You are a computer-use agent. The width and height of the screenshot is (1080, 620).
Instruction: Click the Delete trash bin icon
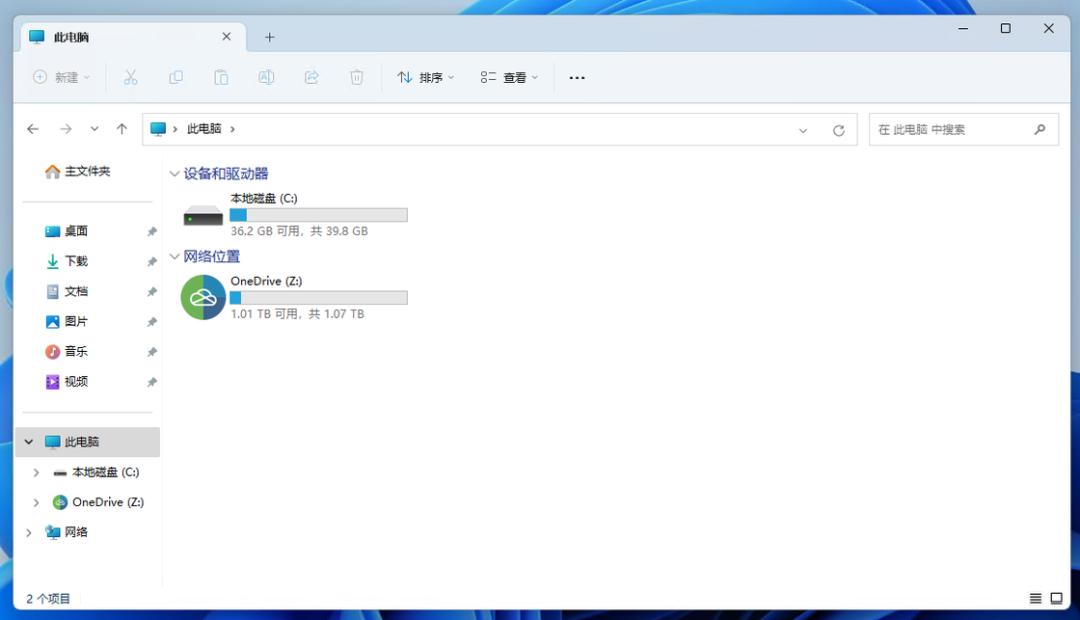pyautogui.click(x=356, y=77)
